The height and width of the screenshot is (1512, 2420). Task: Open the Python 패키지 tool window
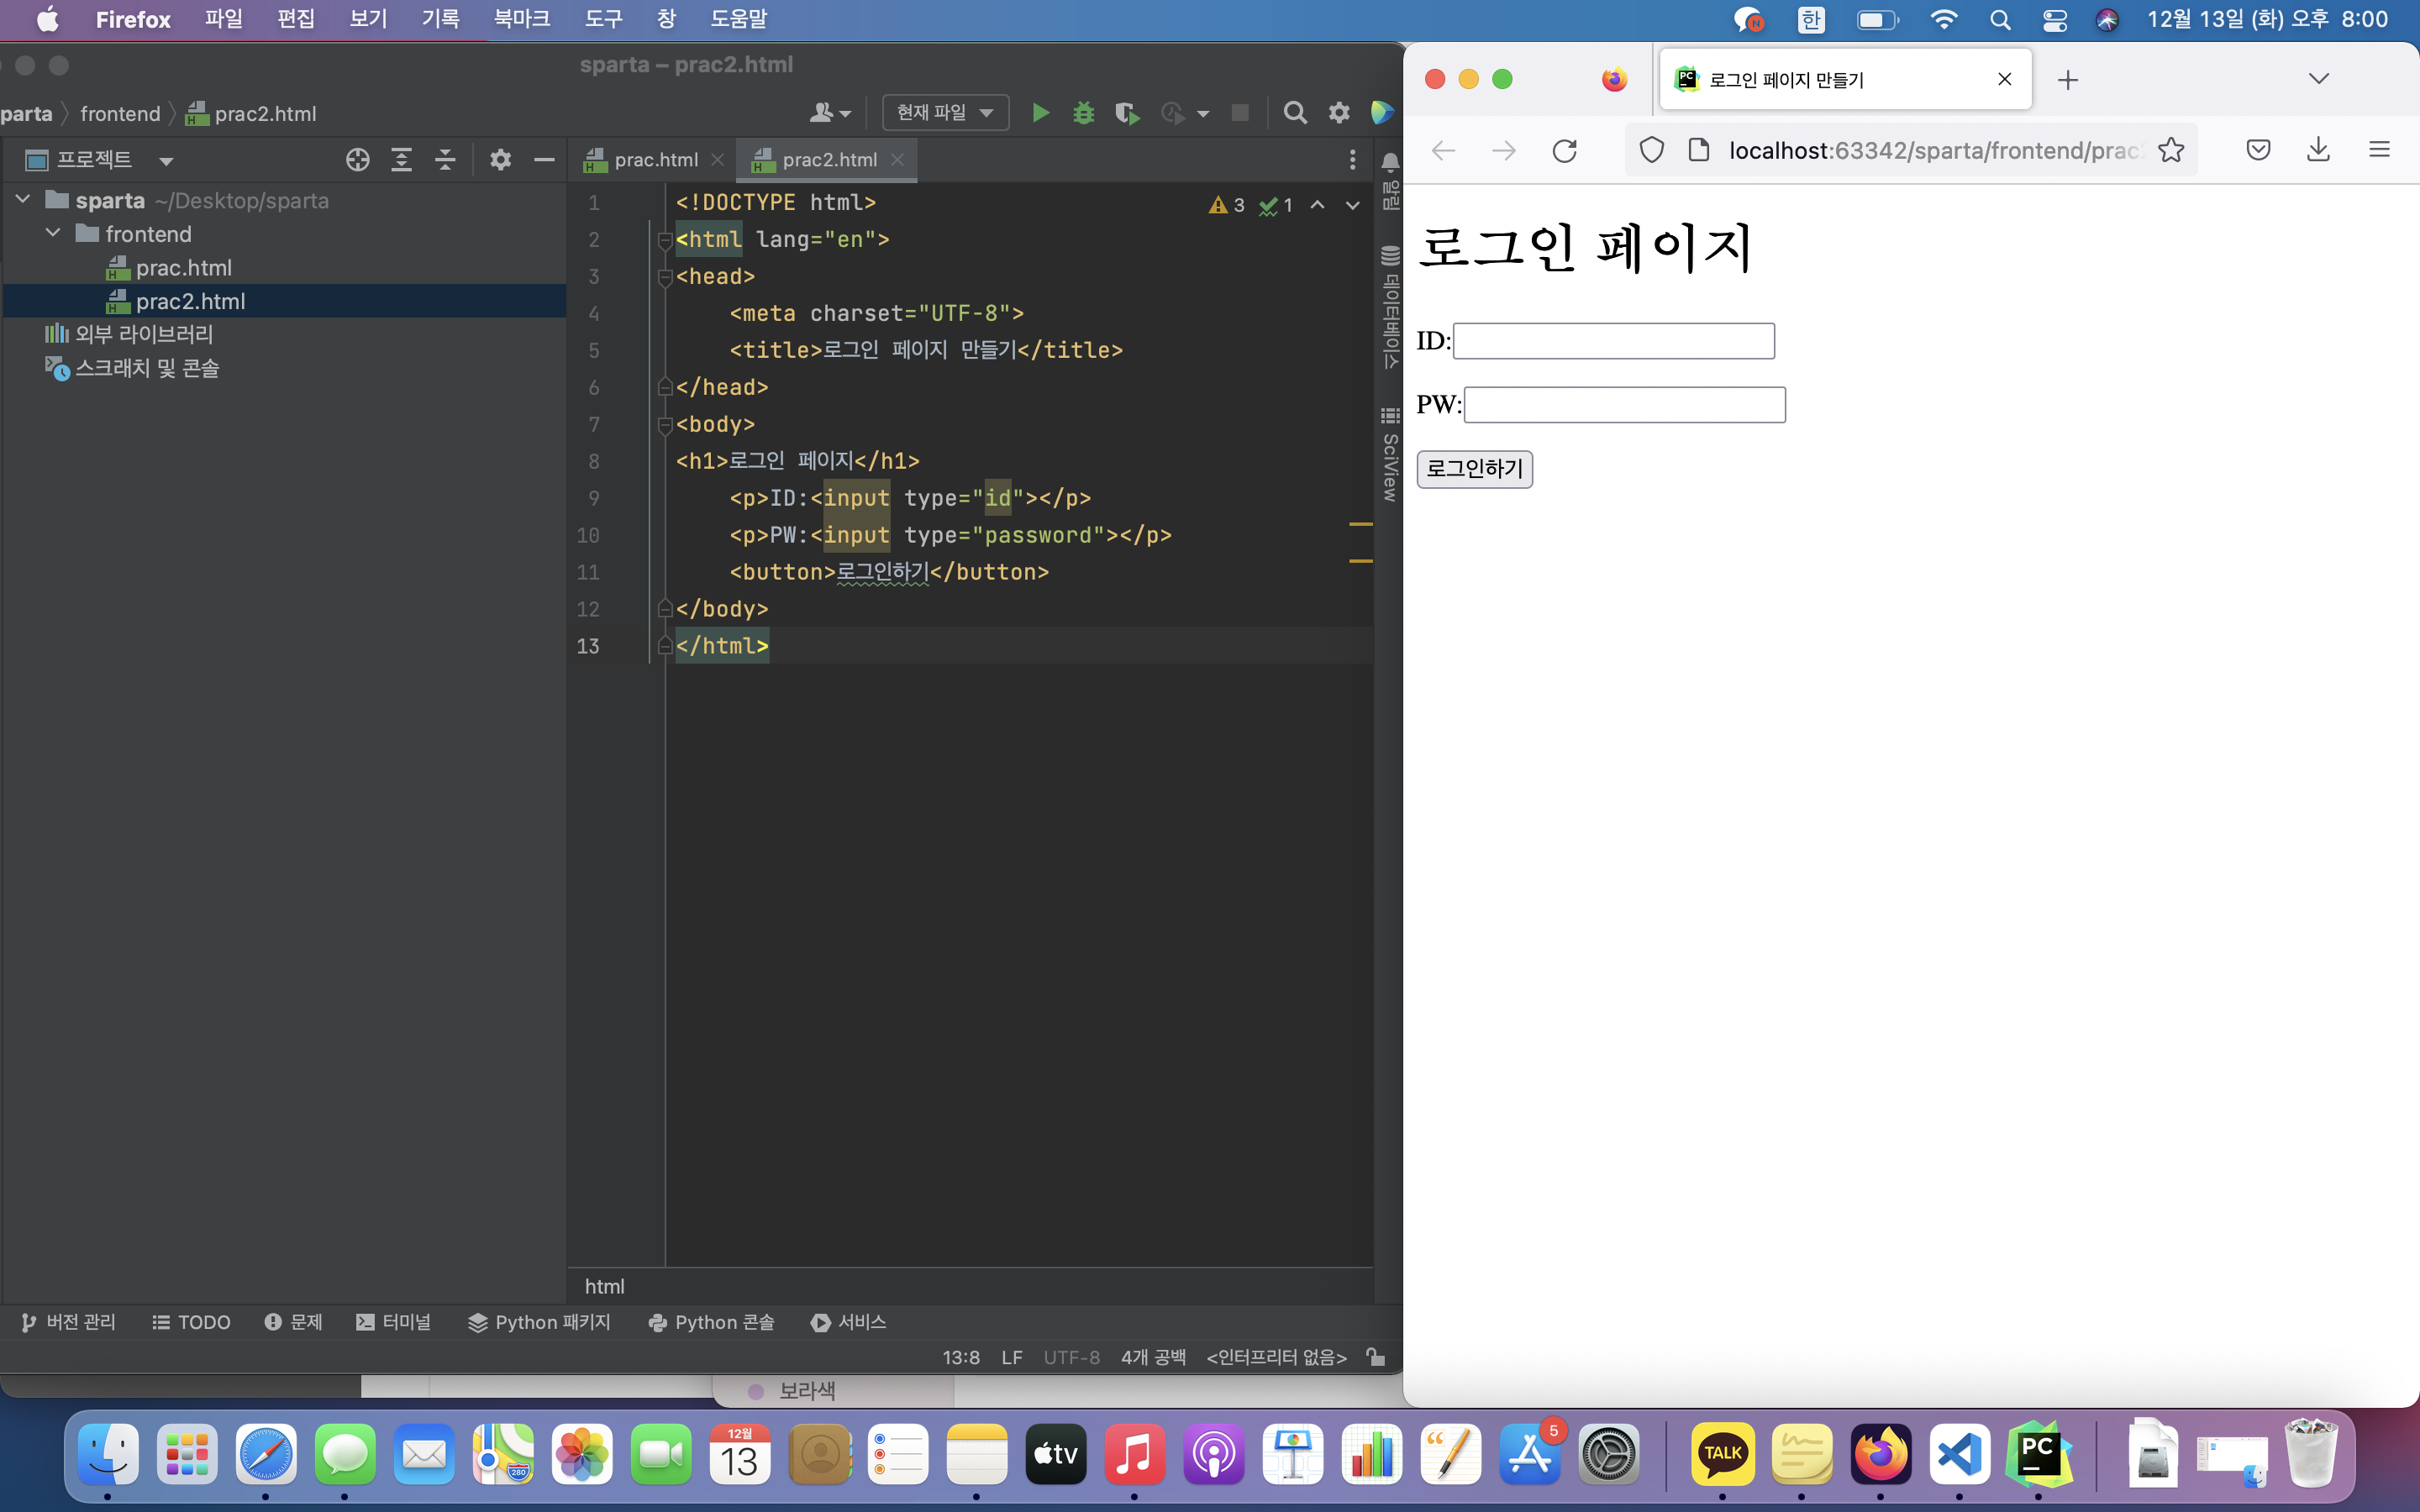pos(539,1322)
